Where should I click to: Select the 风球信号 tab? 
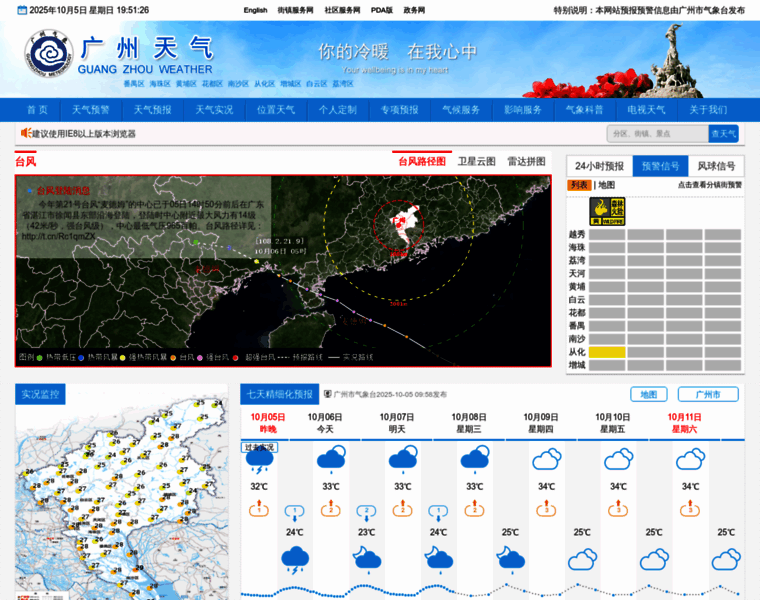[716, 166]
